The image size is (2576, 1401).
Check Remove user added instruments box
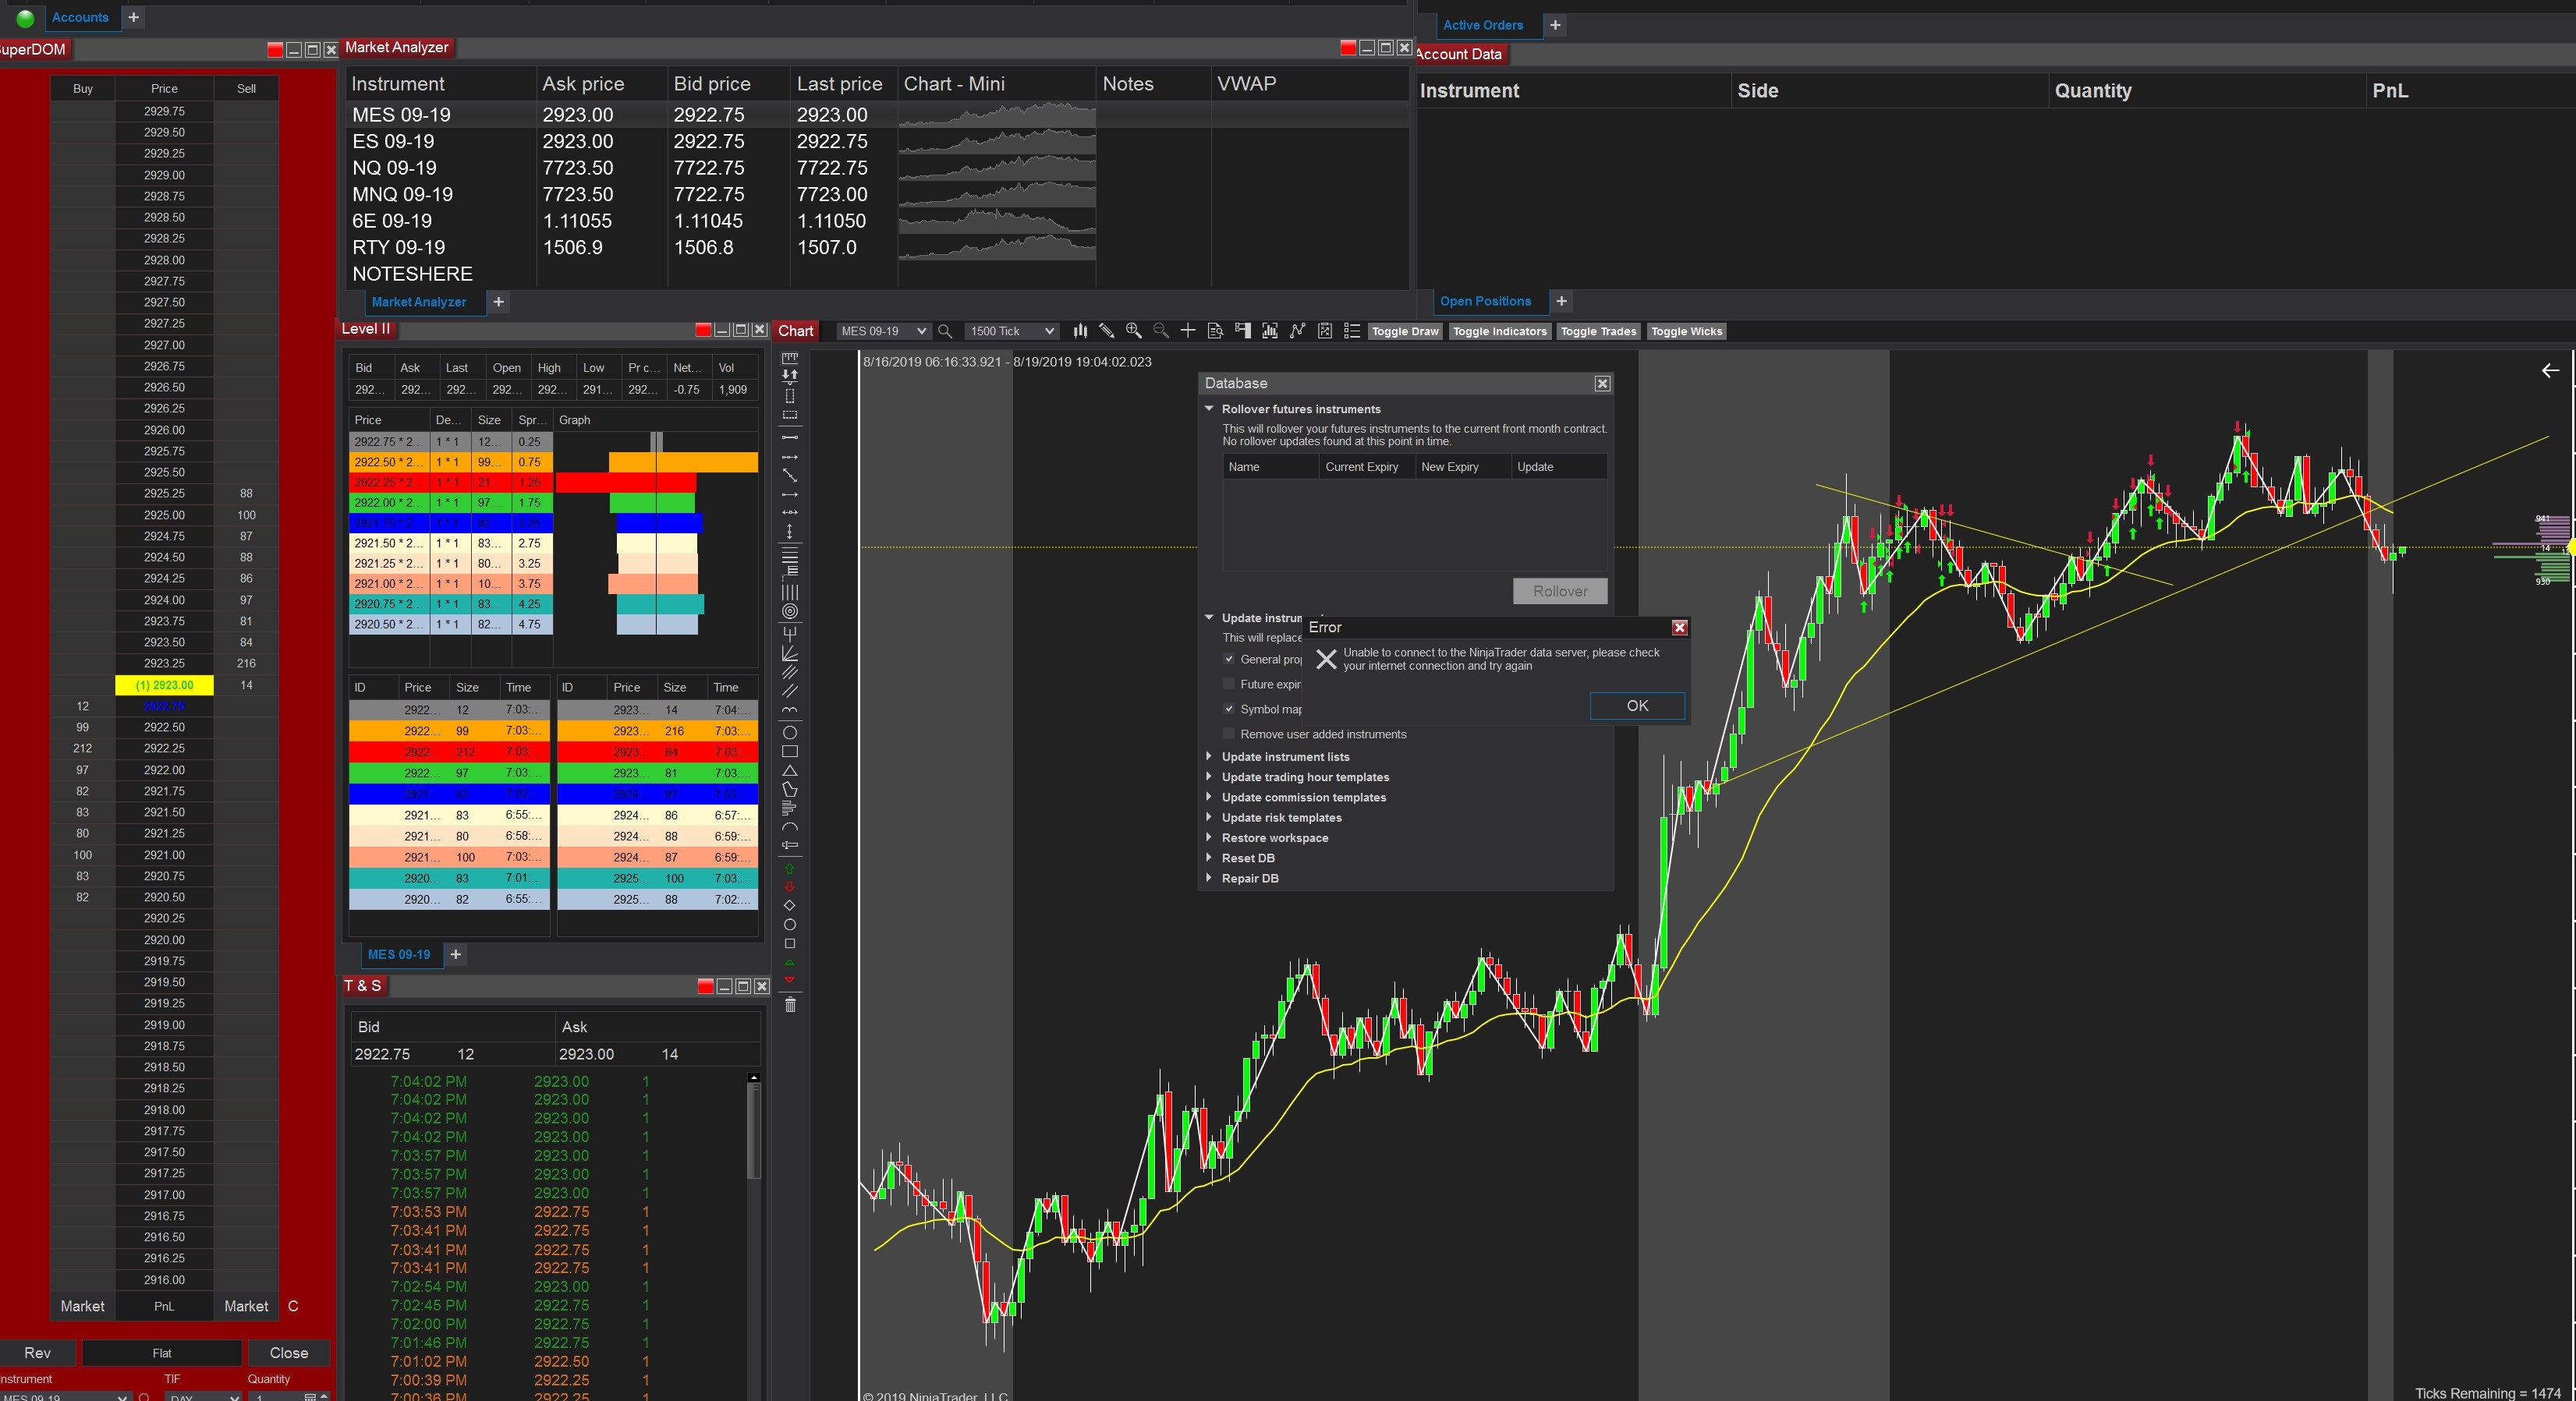[1229, 734]
